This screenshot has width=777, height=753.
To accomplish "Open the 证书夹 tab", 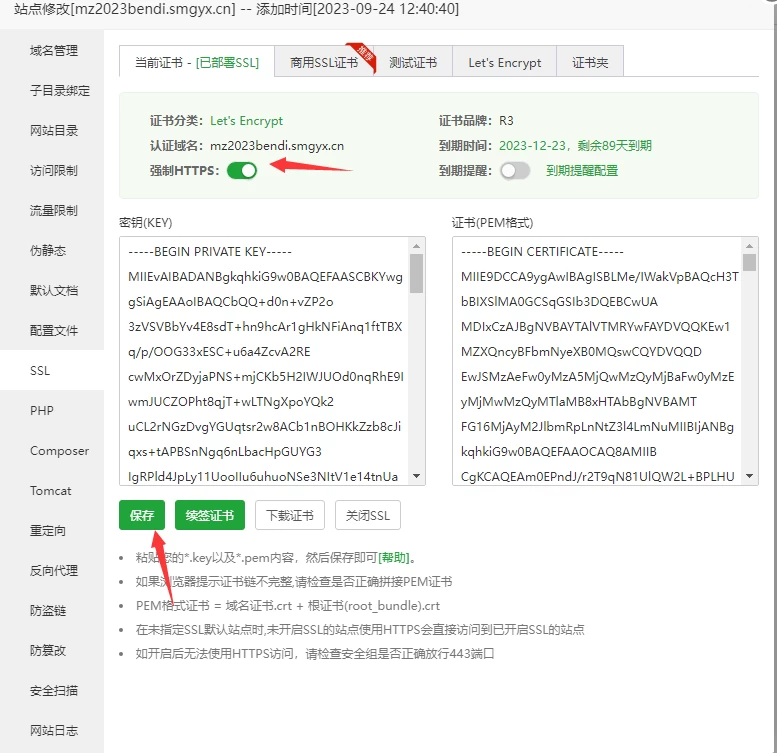I will point(590,62).
